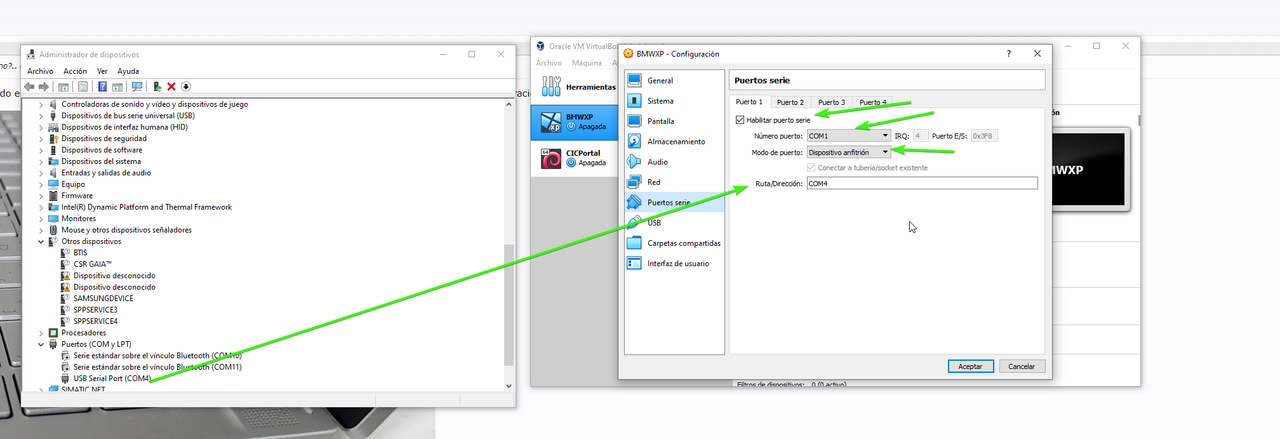Expand Dispositivos de seguridad node
Viewport: 1280px width, 439px height.
[41, 138]
